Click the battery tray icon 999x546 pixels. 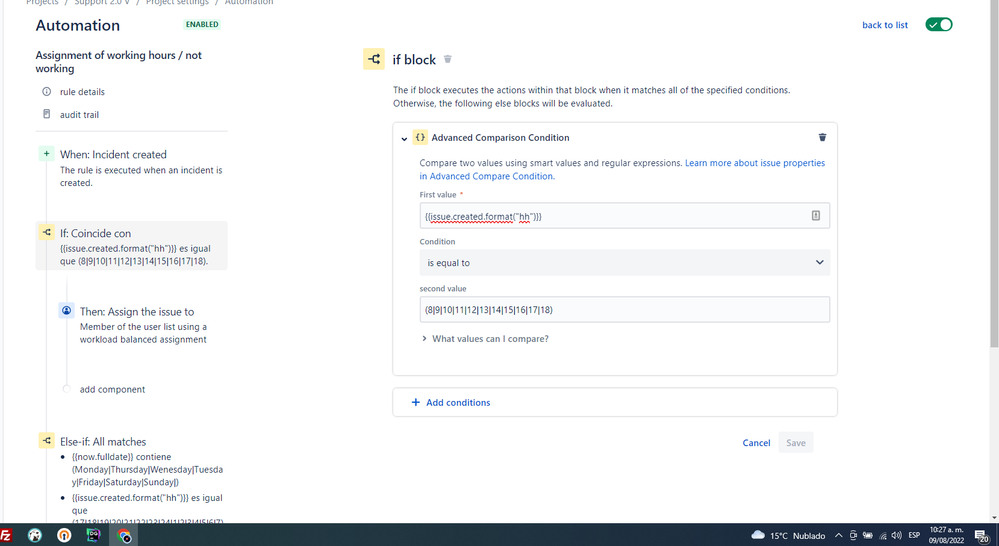coord(868,535)
